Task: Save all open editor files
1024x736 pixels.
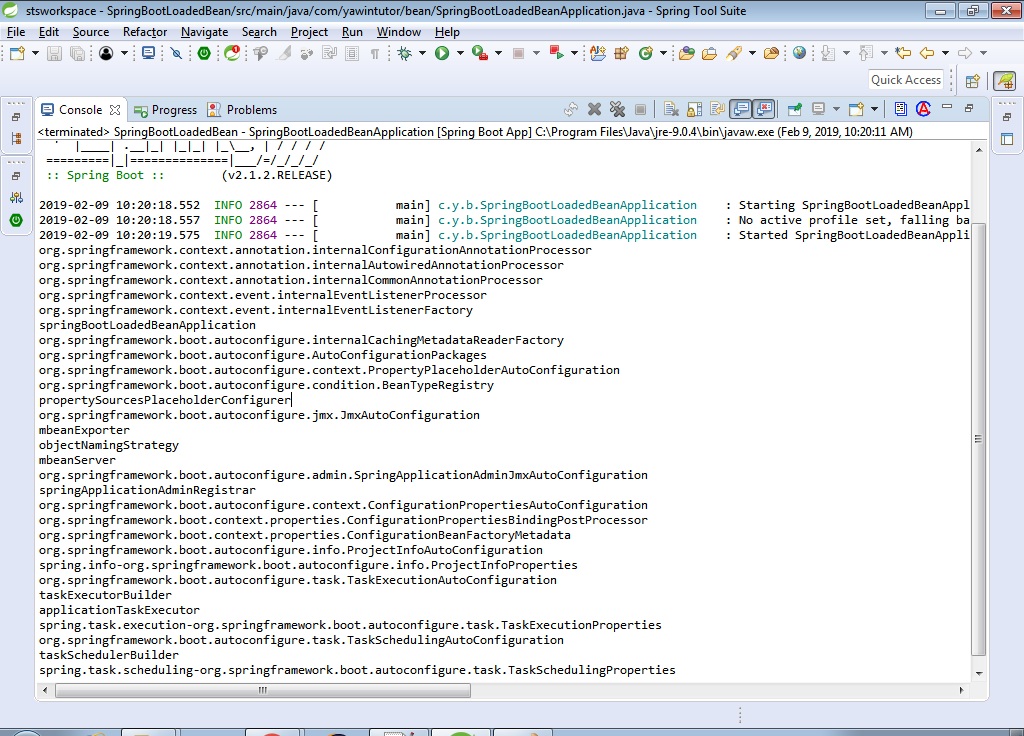Action: tap(76, 53)
